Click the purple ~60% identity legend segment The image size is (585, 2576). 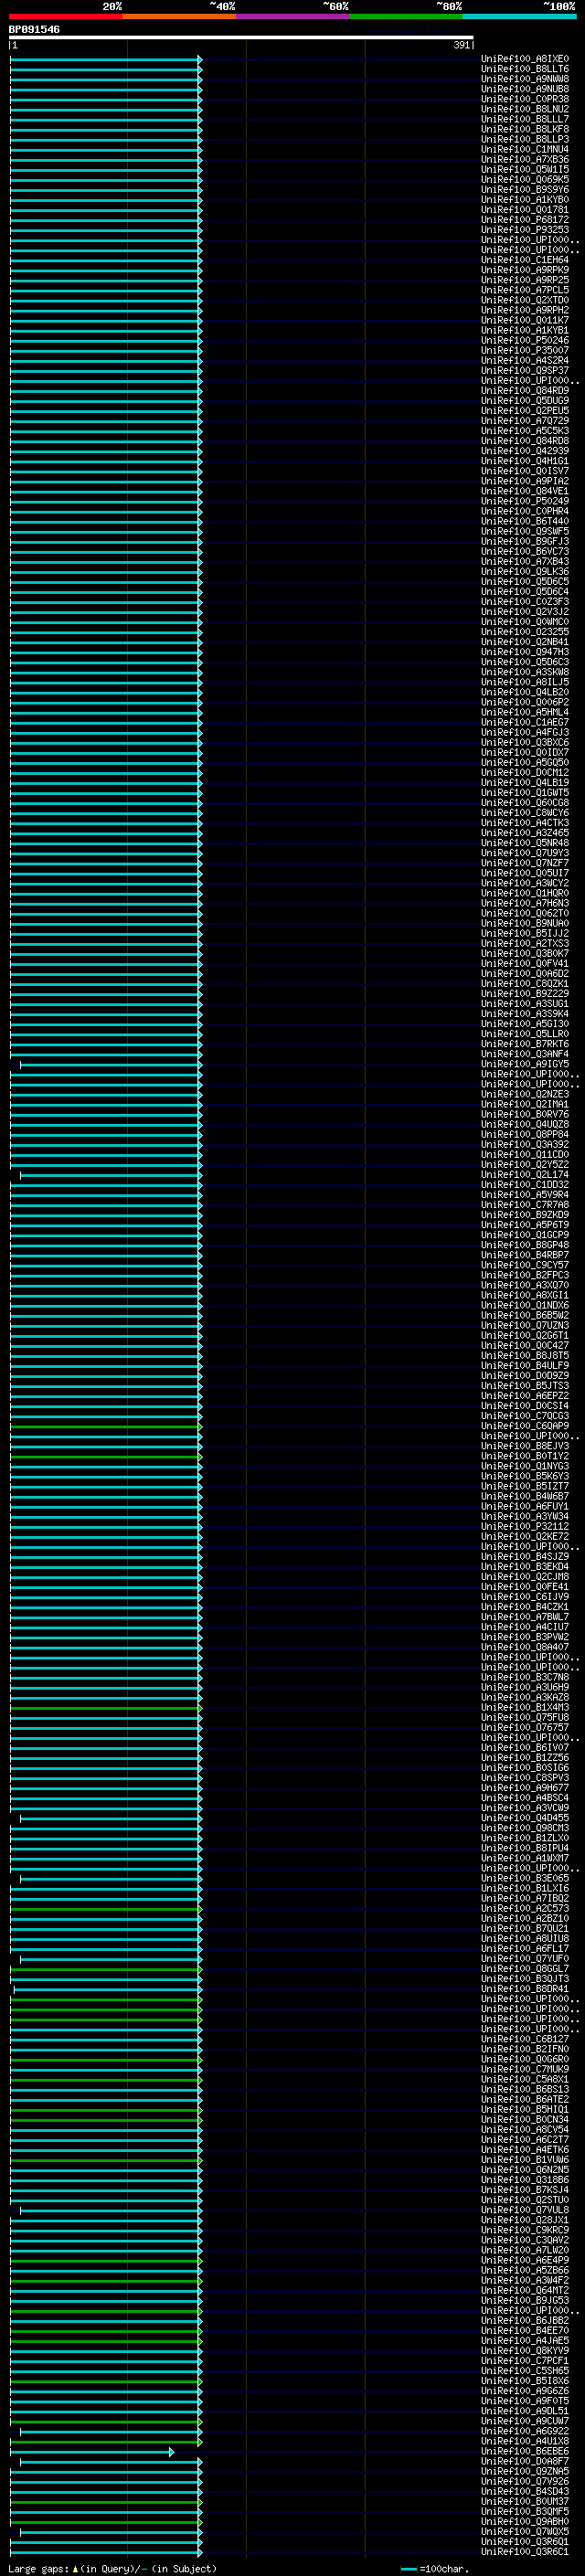tap(293, 16)
